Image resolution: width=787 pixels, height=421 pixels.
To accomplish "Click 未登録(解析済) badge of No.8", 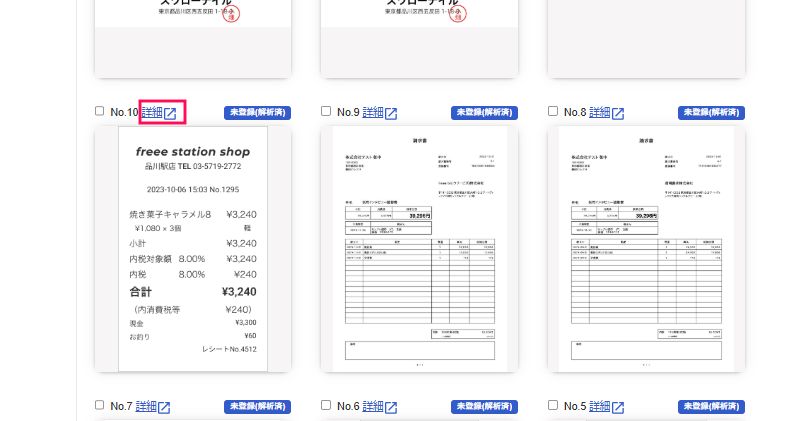I will (711, 112).
